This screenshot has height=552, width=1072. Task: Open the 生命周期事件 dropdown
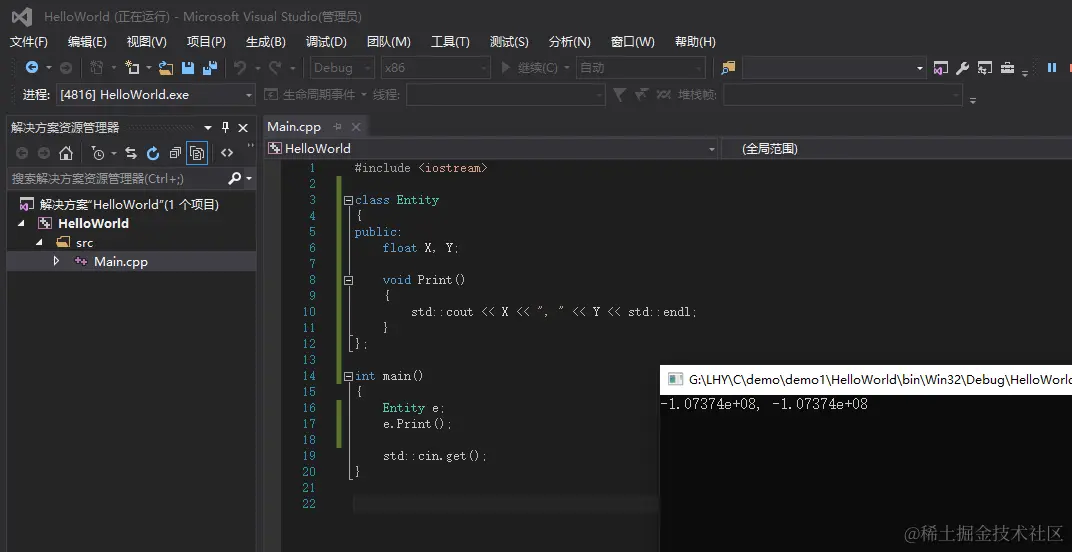pos(317,94)
